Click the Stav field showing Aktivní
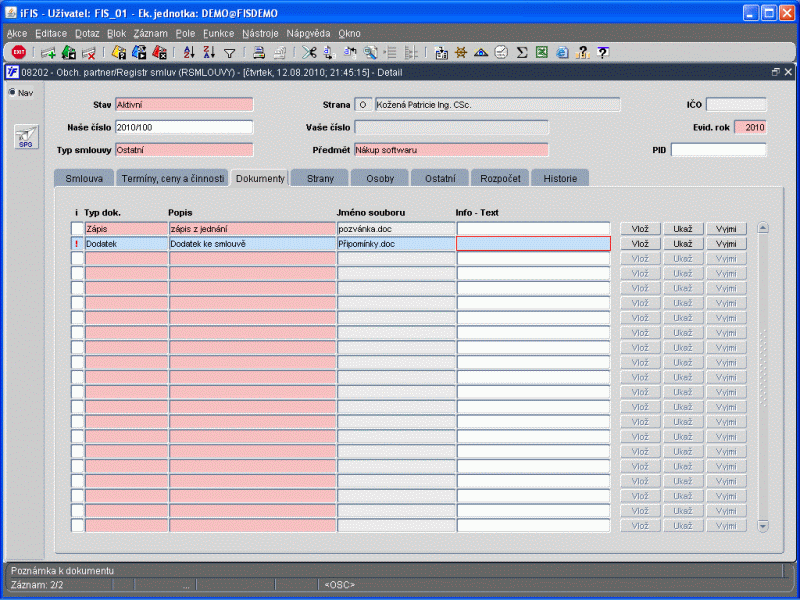The height and width of the screenshot is (600, 800). click(x=184, y=105)
